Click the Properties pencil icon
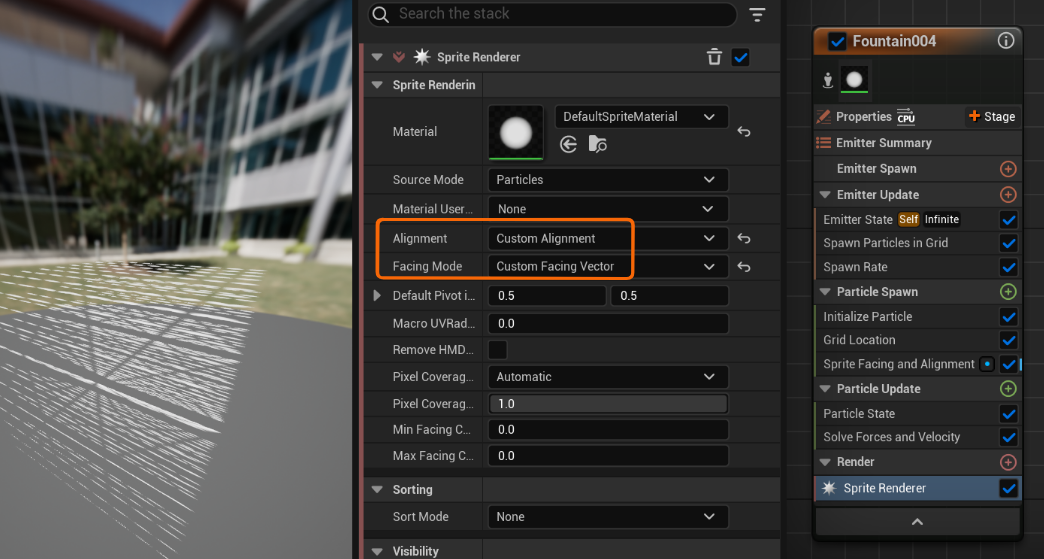The width and height of the screenshot is (1044, 559). coord(824,116)
